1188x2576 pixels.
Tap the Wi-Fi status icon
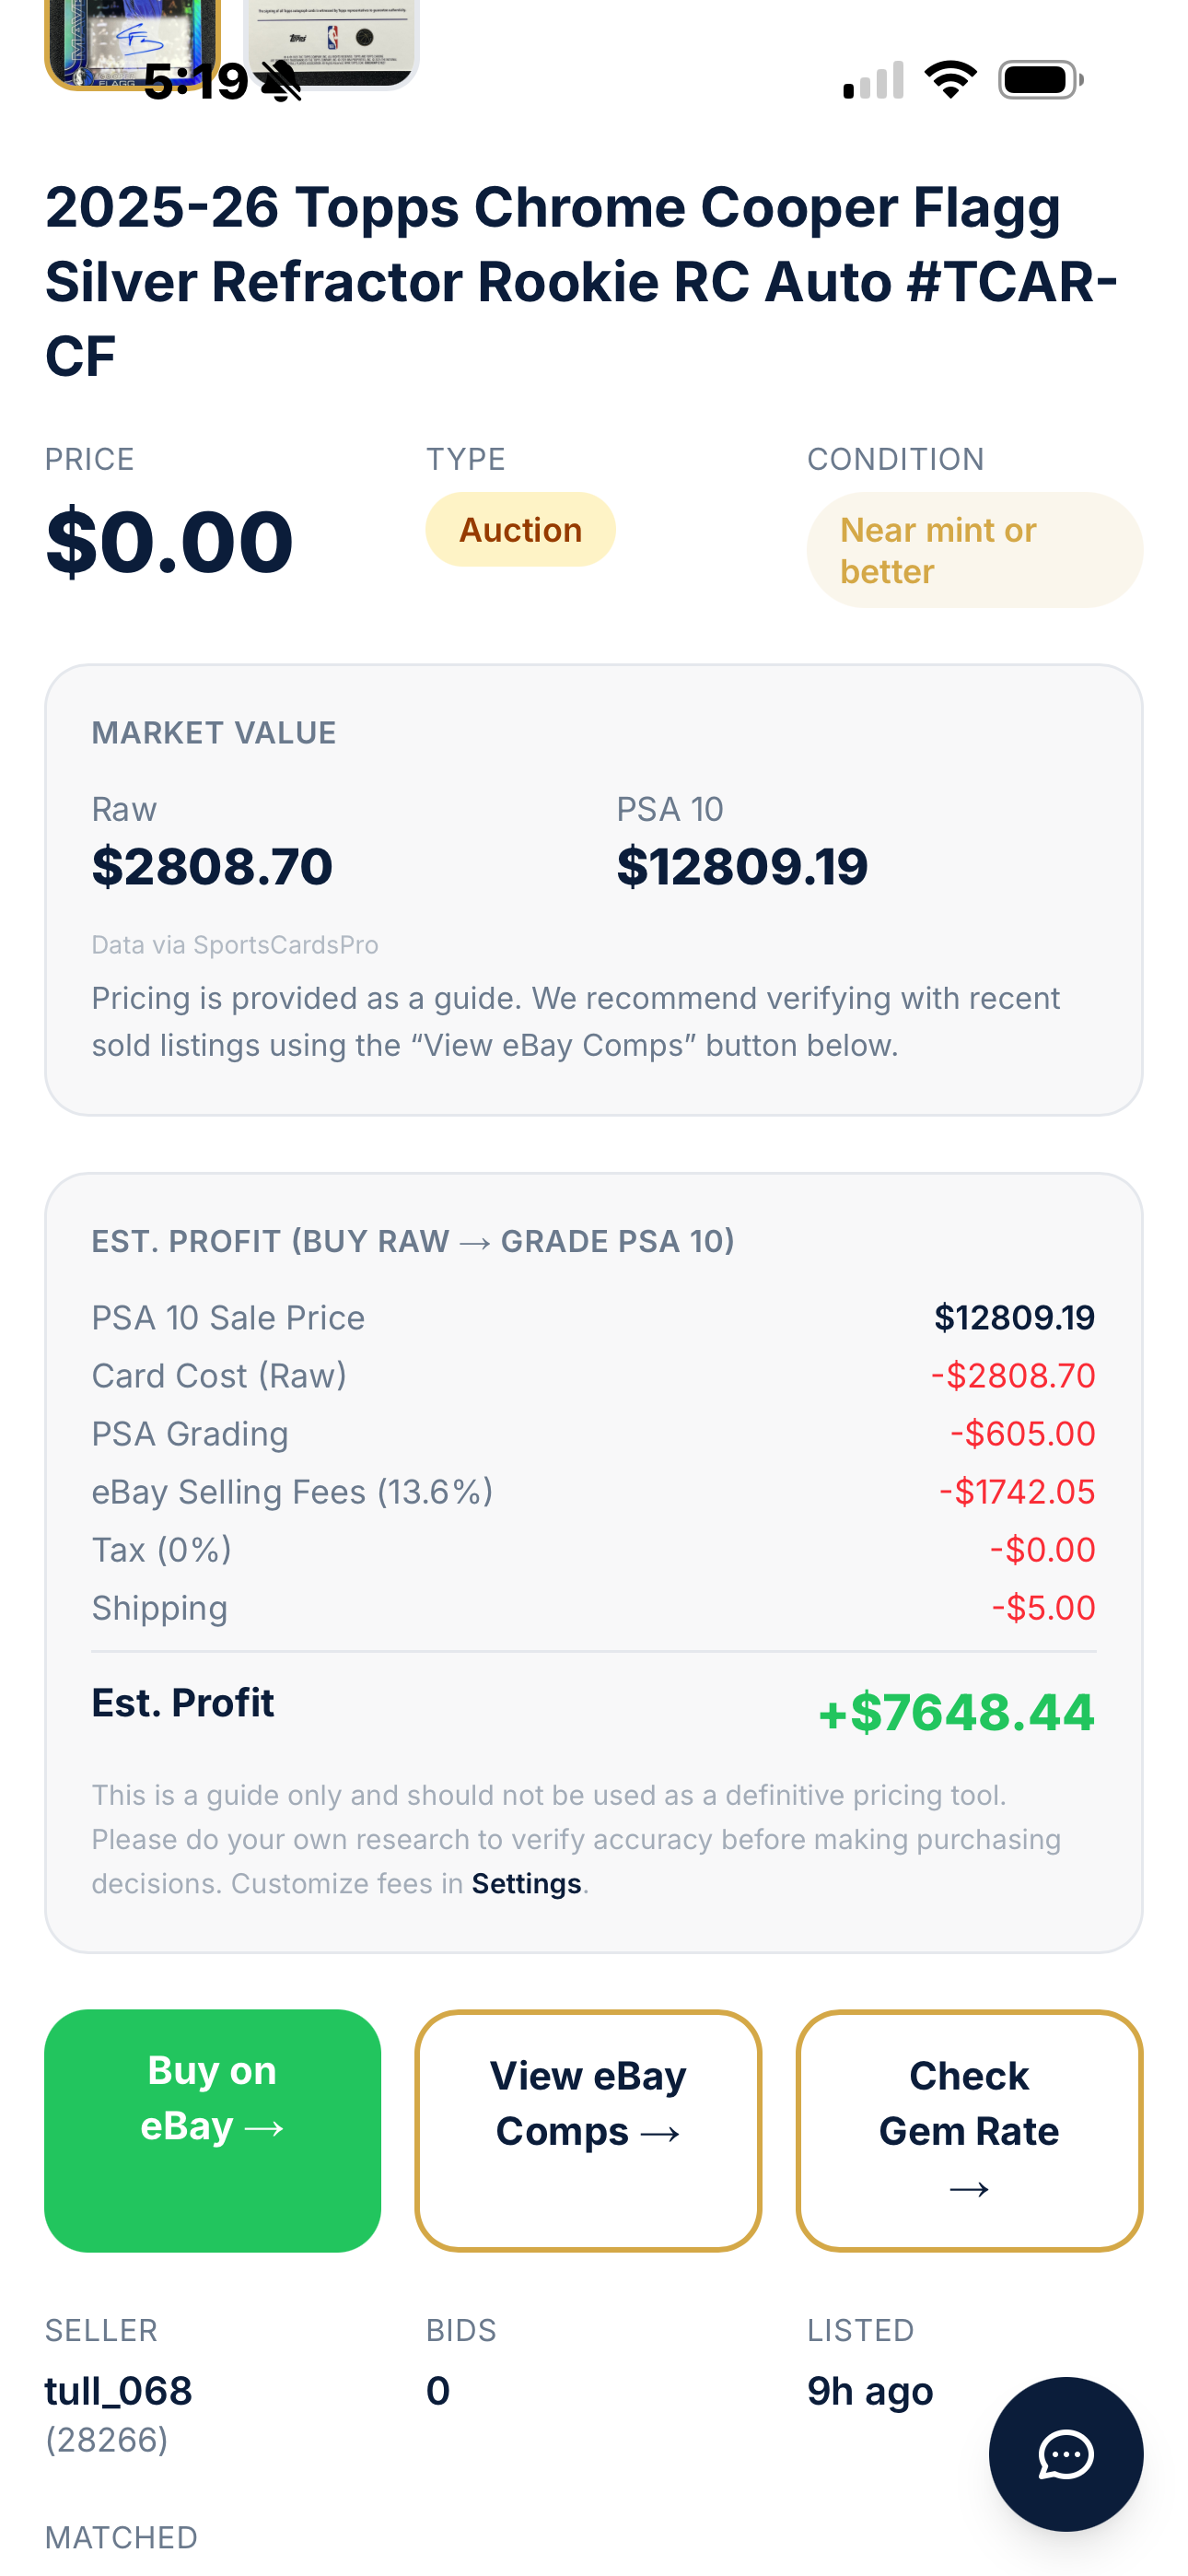point(950,80)
